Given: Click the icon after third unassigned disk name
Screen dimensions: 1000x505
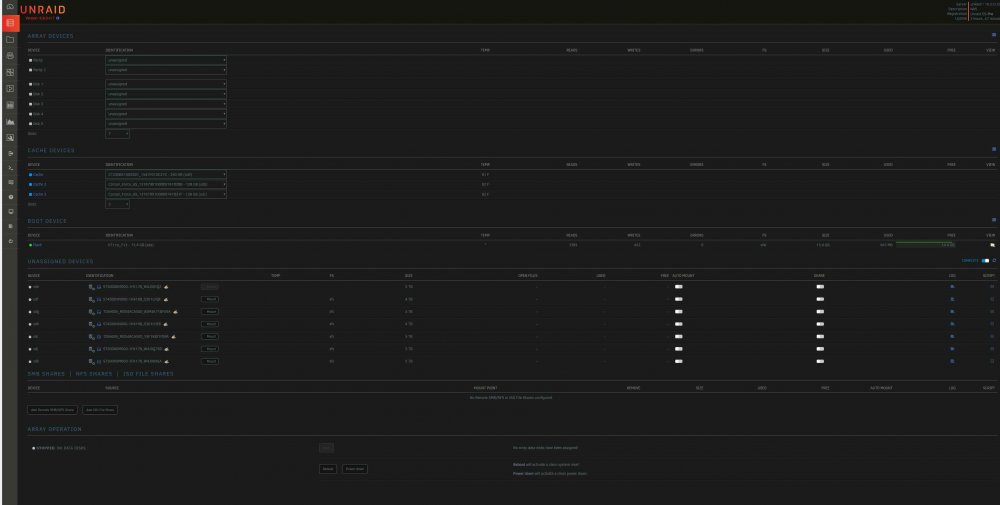Looking at the screenshot, I should (175, 312).
